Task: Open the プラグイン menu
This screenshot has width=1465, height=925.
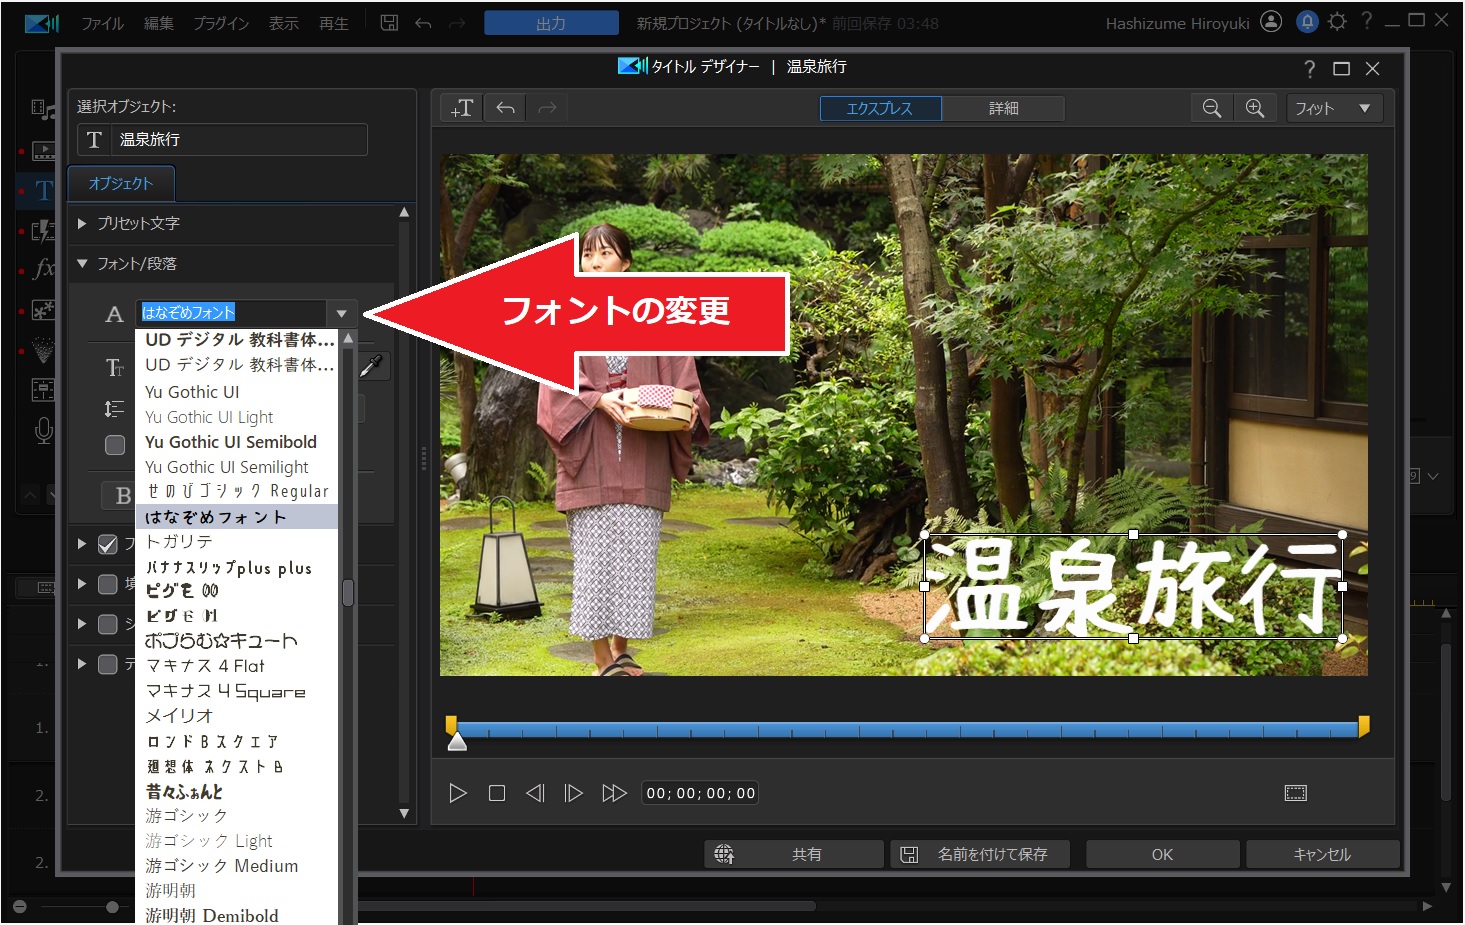Action: (221, 23)
